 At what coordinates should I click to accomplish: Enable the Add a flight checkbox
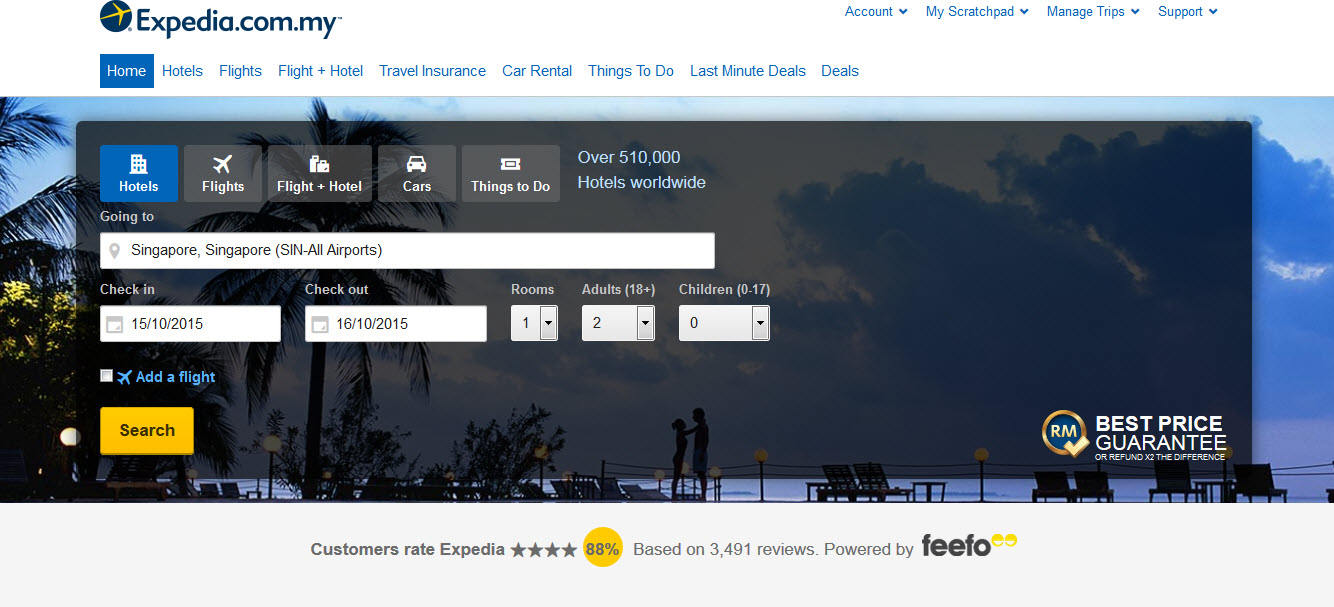[107, 376]
